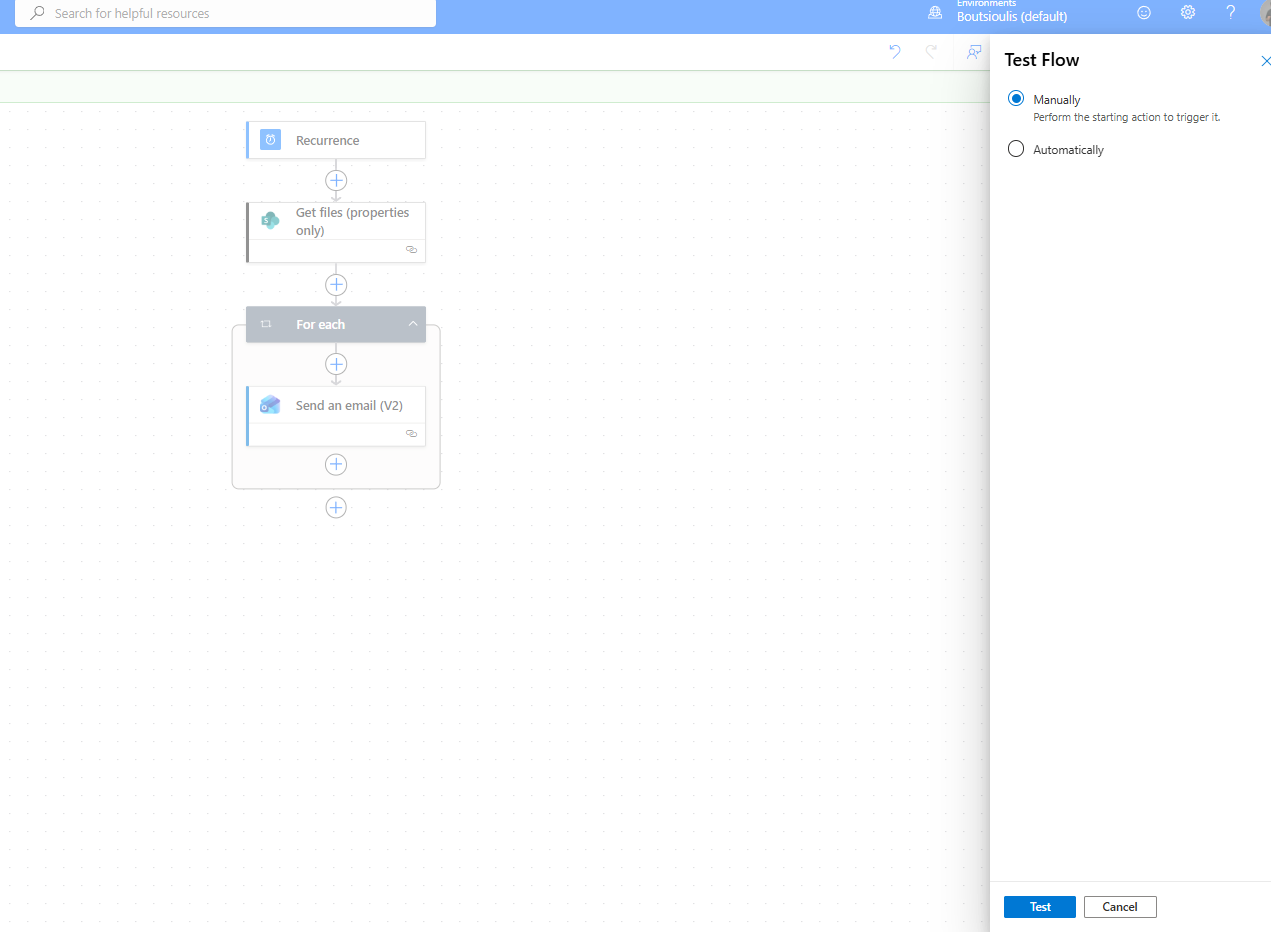This screenshot has height=932, width=1271.
Task: Click the undo arrow in toolbar
Action: click(x=895, y=52)
